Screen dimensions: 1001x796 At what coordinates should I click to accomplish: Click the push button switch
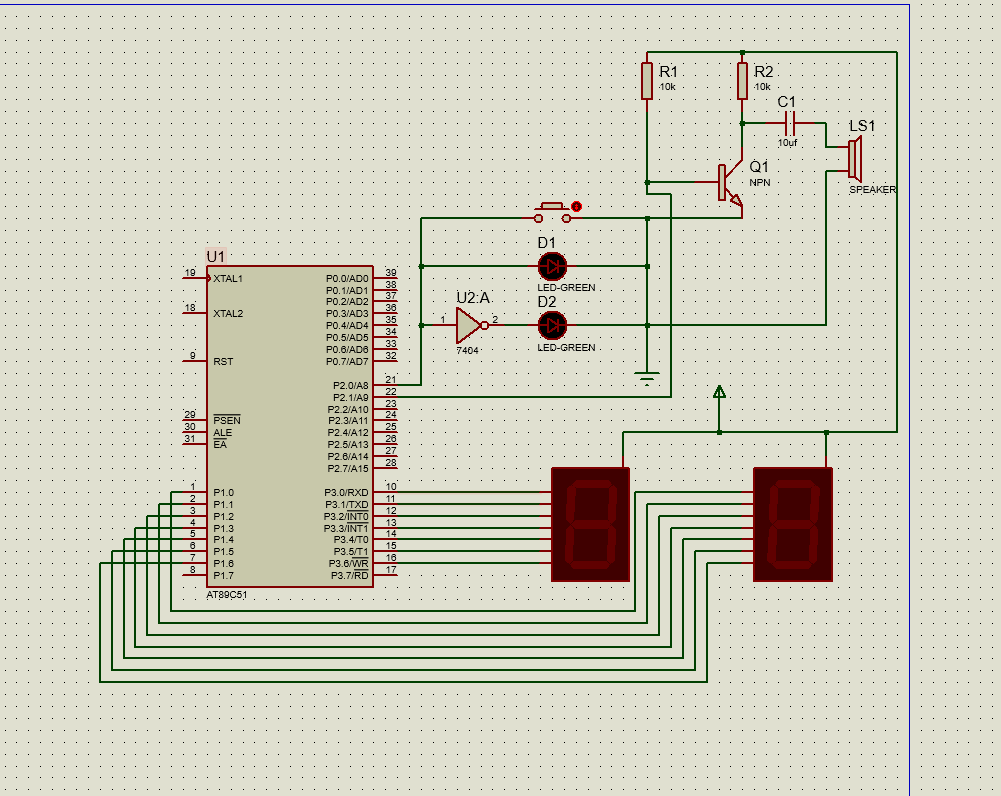[552, 213]
